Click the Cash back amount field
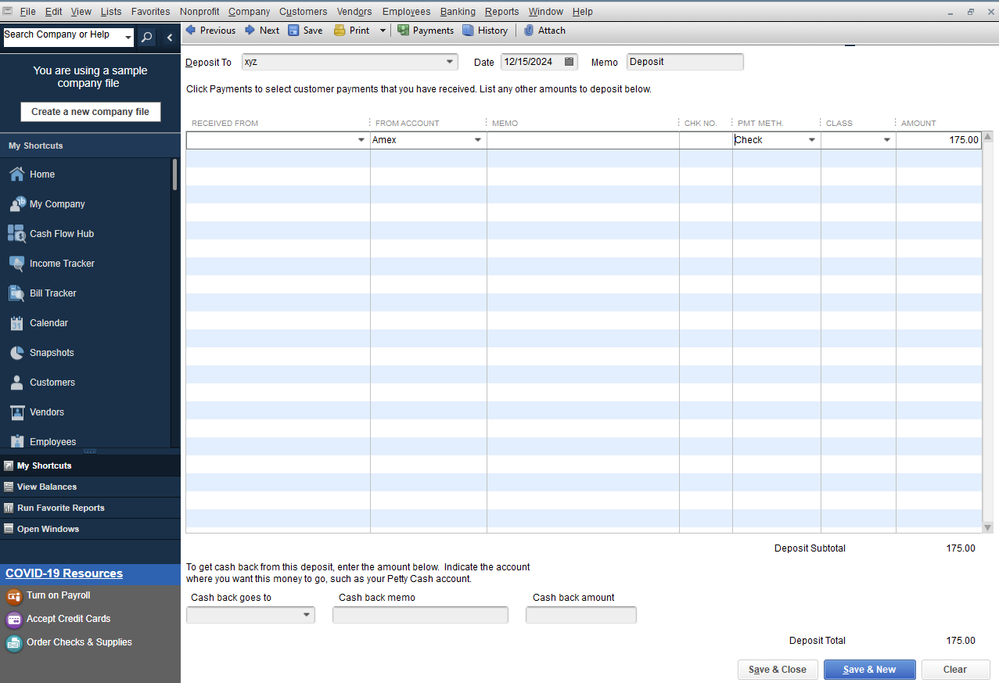 tap(581, 615)
